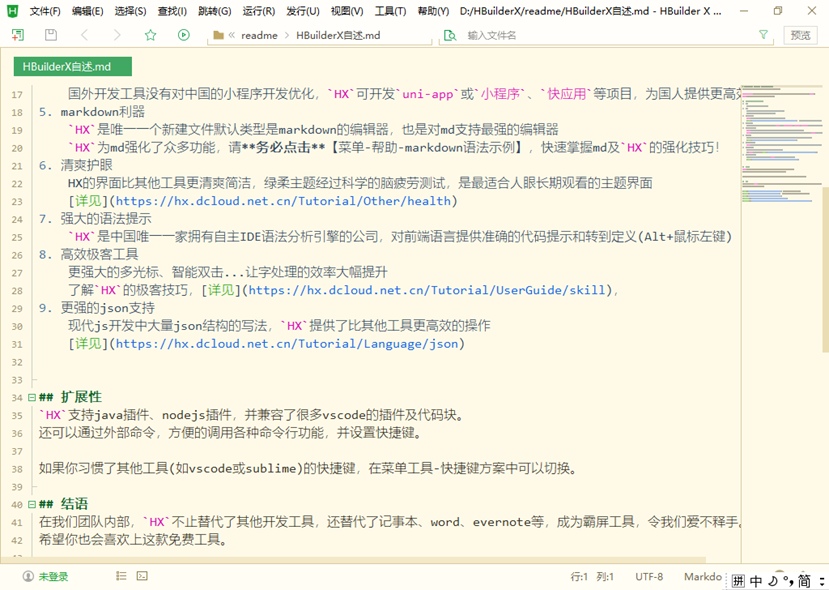The image size is (829, 590).
Task: Open the 跳转(G) menu
Action: (x=215, y=11)
